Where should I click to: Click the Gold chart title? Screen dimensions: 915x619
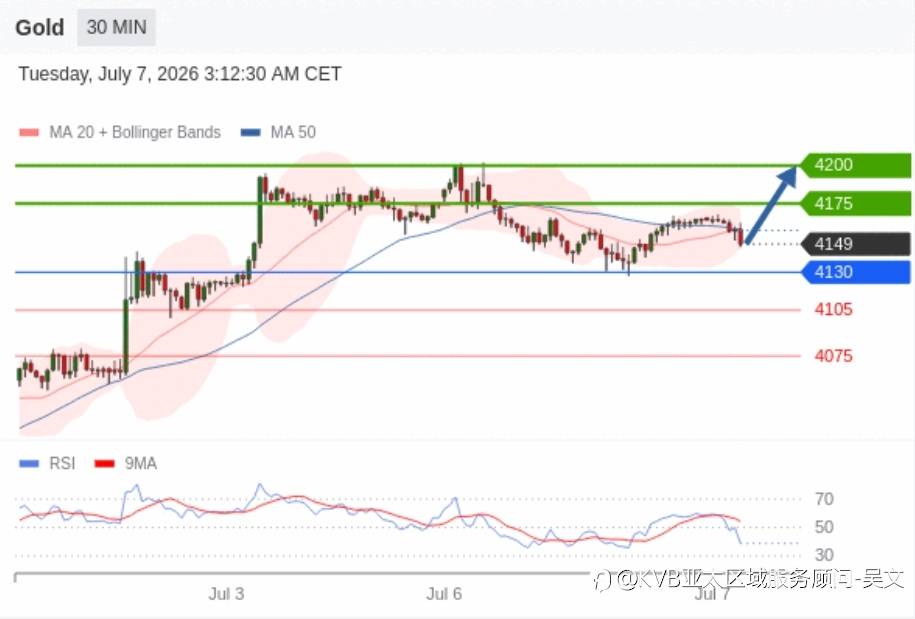pyautogui.click(x=40, y=27)
